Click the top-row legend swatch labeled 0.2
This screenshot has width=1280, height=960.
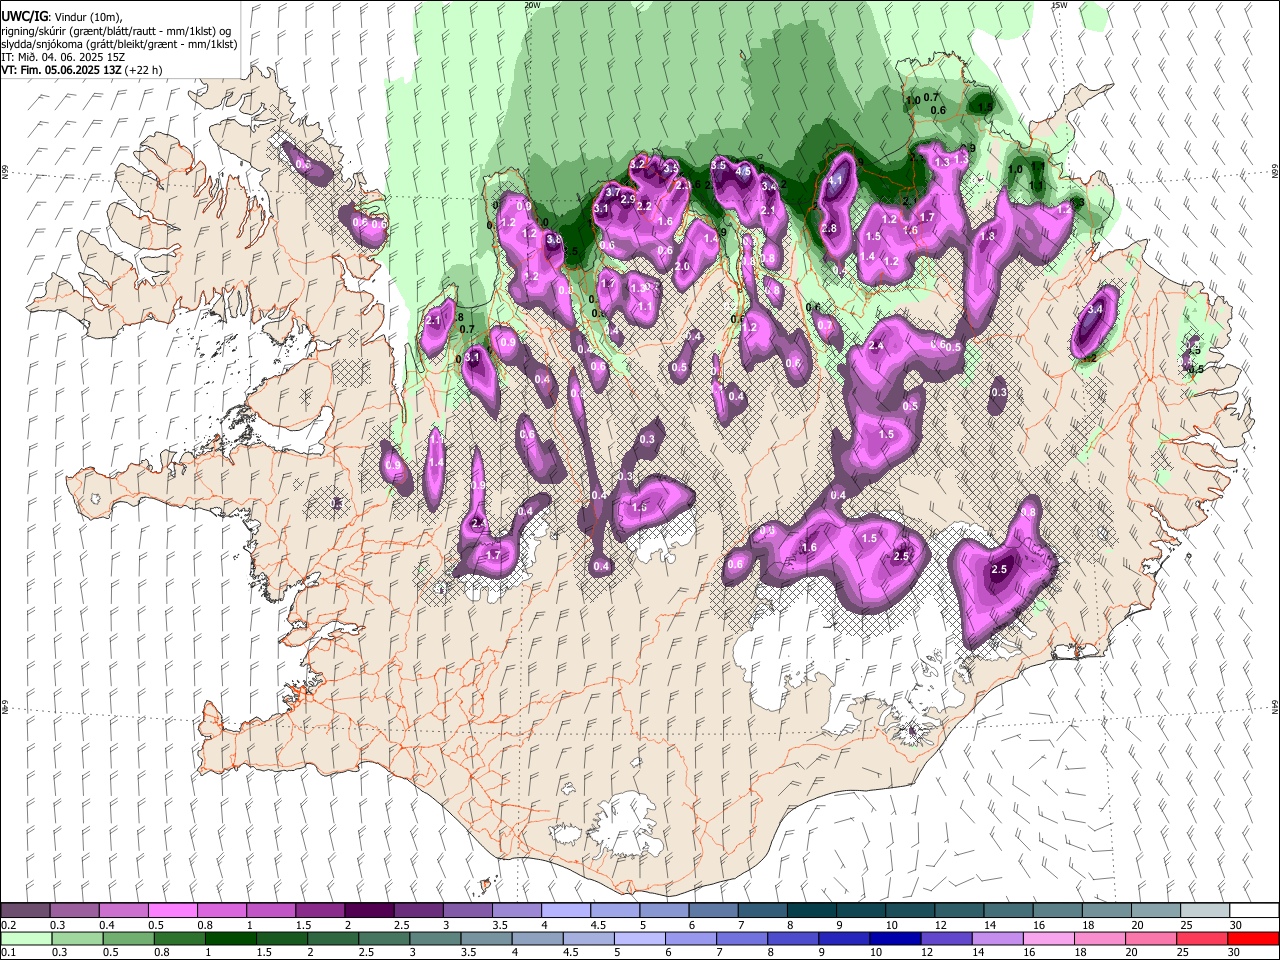tap(25, 911)
